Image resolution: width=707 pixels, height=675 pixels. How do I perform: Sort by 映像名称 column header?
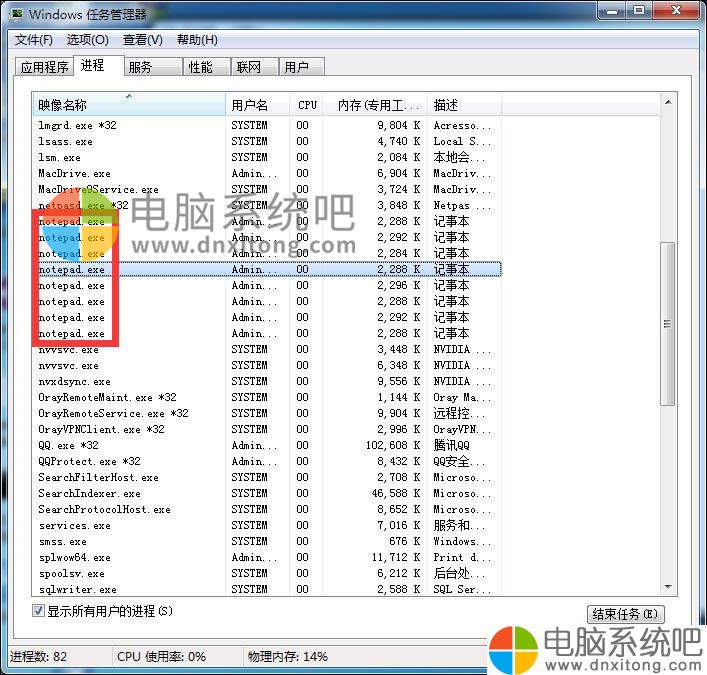pos(129,105)
